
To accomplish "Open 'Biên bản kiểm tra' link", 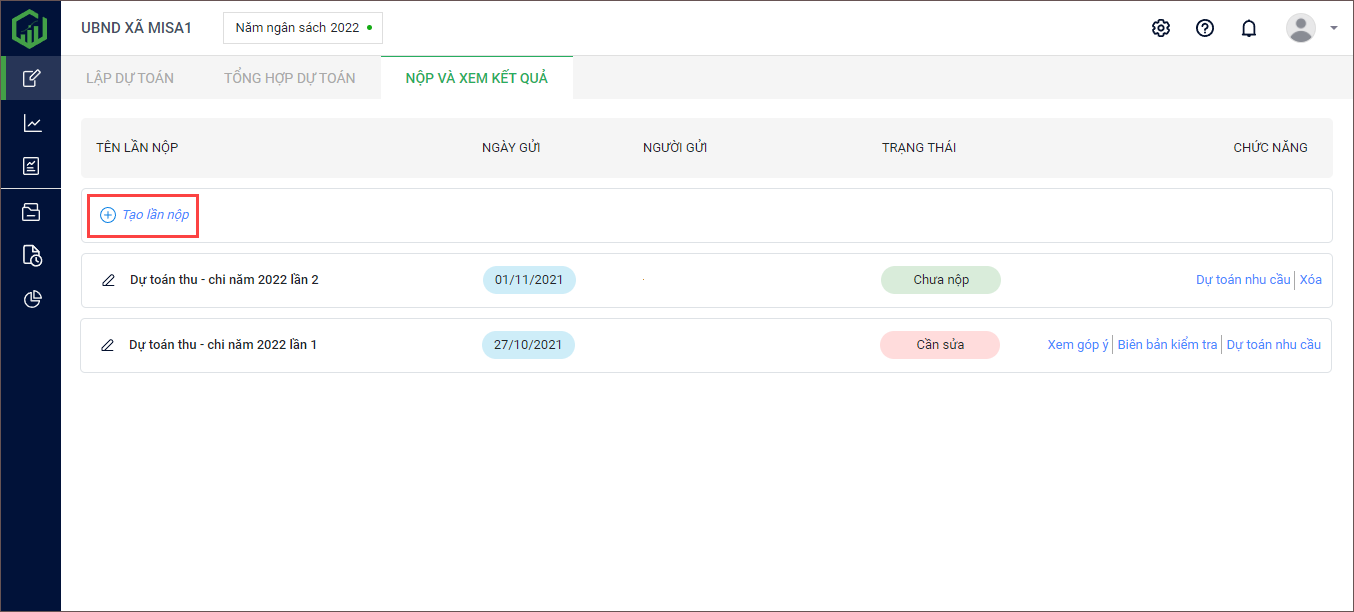I will pos(1167,345).
